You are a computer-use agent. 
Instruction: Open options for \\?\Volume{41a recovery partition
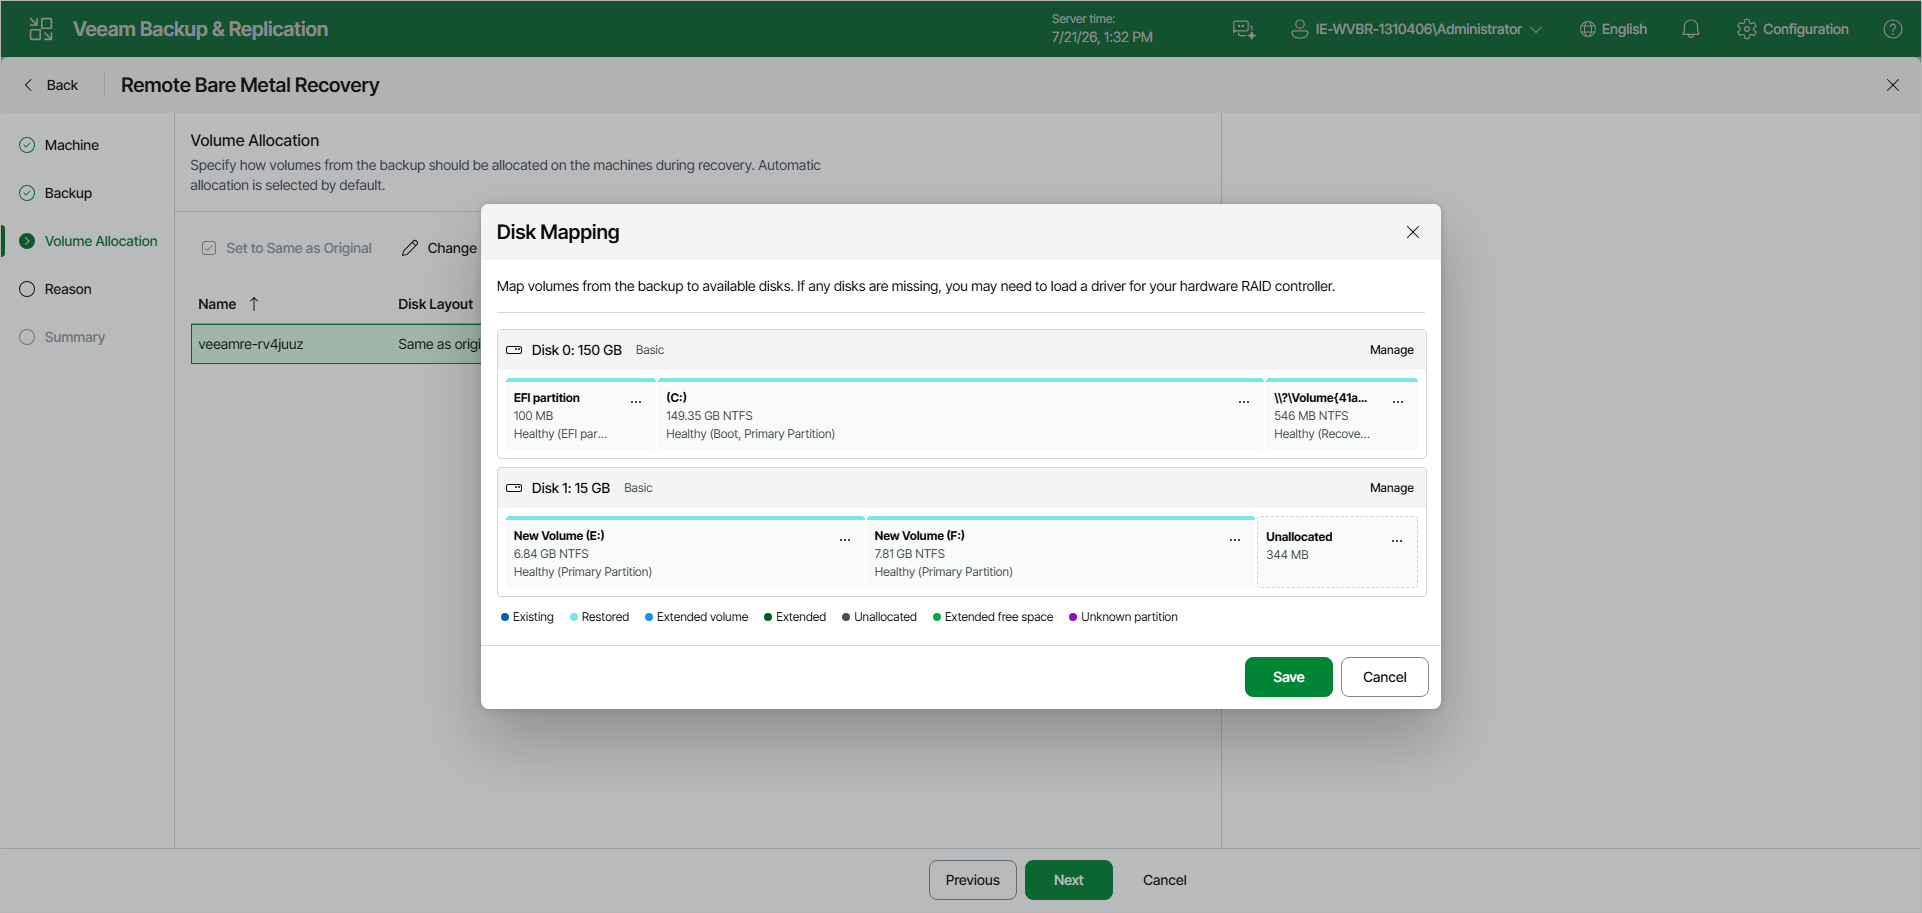[x=1398, y=401]
